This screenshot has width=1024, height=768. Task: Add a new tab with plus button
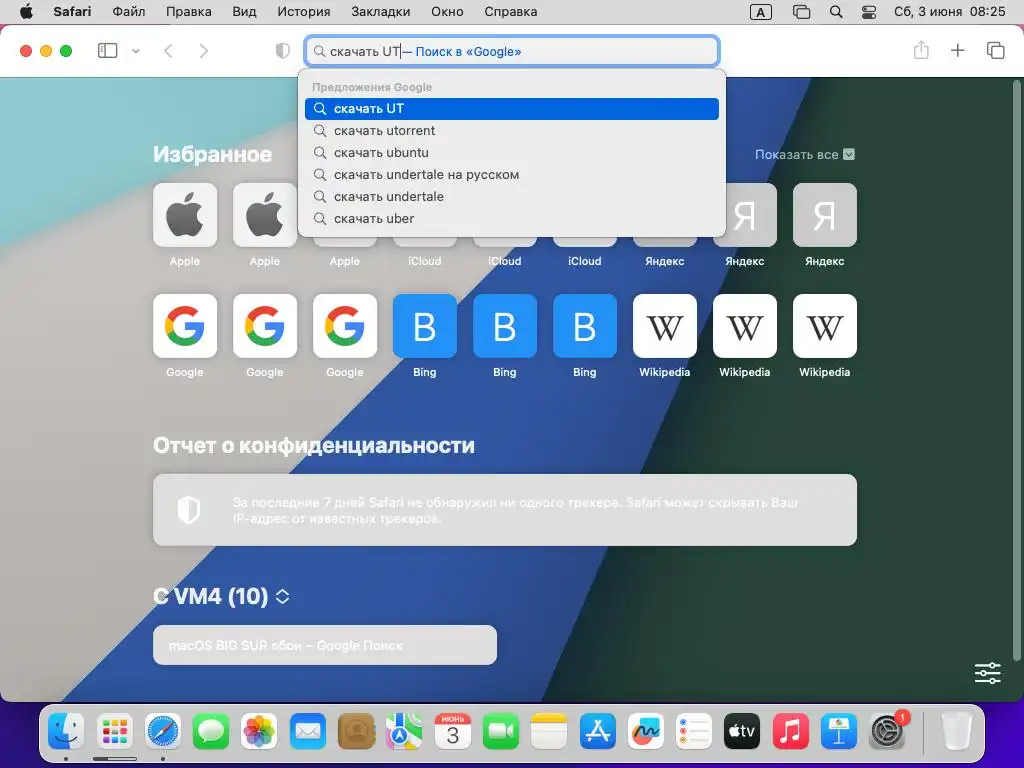pos(957,50)
